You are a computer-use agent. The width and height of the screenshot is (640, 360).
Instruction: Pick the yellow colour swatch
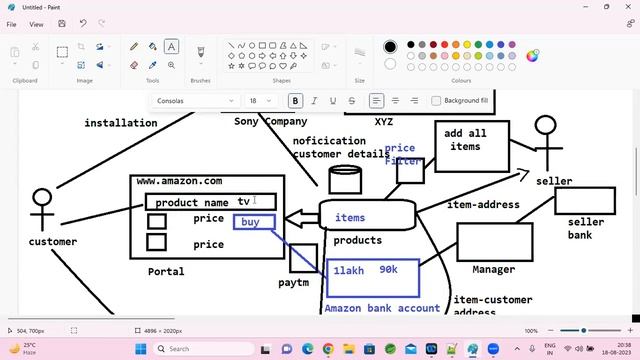467,44
